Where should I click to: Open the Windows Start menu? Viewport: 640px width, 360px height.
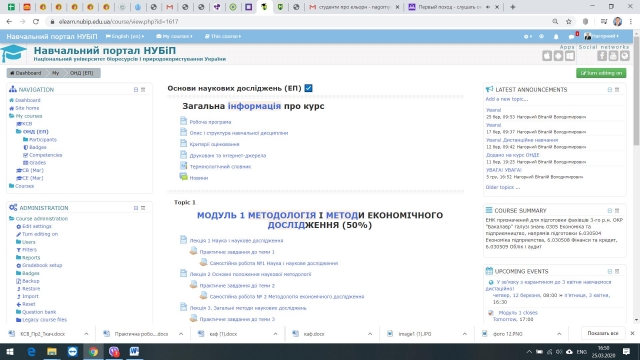tap(10, 351)
